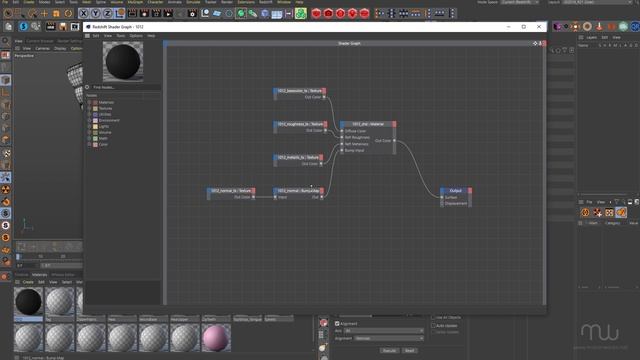640x360 pixels.
Task: Click the cube object icon in left sidebar
Action: (x=6, y=80)
